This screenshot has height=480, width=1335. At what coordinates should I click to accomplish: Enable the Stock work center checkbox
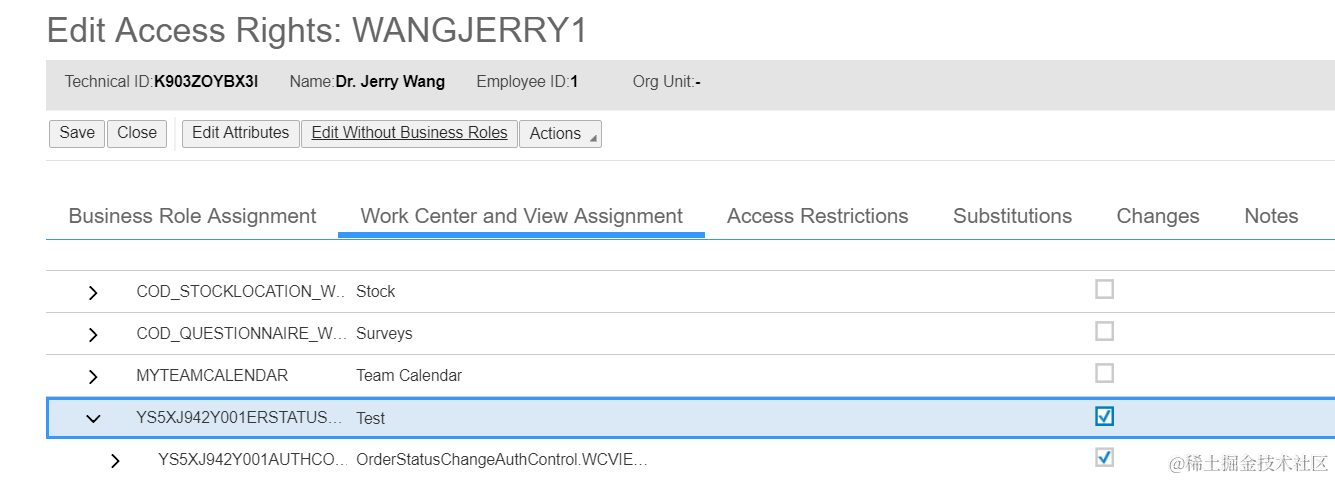(1104, 290)
